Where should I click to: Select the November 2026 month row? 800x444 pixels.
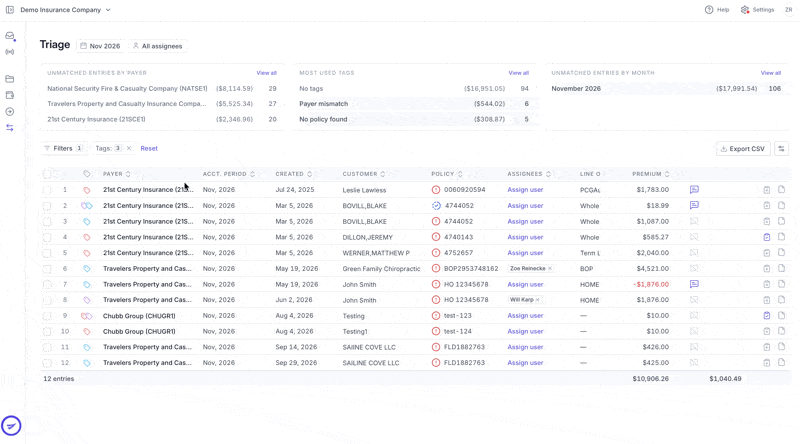(666, 88)
